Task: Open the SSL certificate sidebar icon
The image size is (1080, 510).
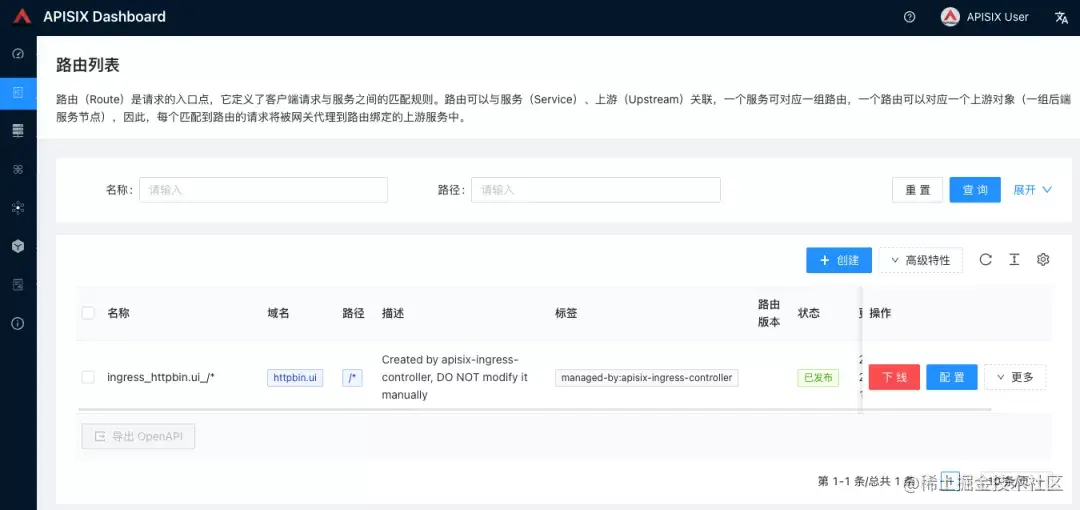Action: tap(19, 285)
